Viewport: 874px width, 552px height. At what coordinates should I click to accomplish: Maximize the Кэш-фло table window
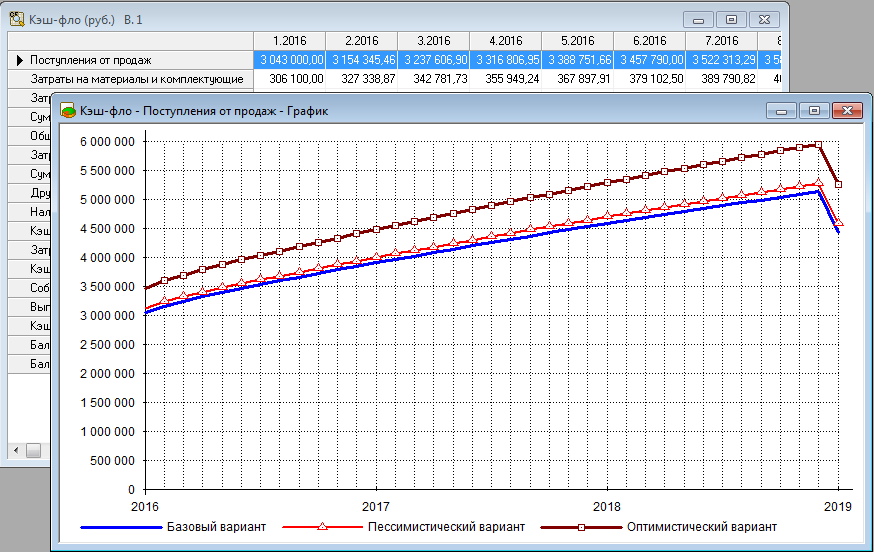coord(731,20)
